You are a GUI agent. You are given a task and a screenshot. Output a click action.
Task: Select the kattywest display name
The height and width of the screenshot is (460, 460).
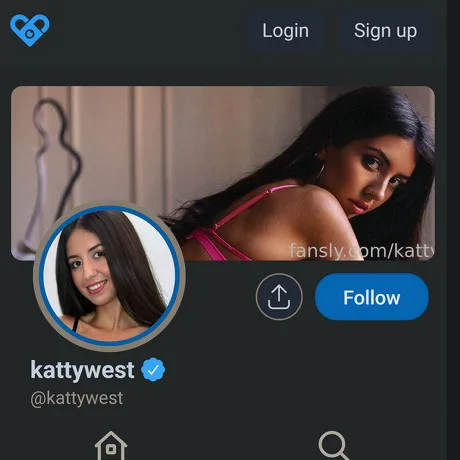82,370
